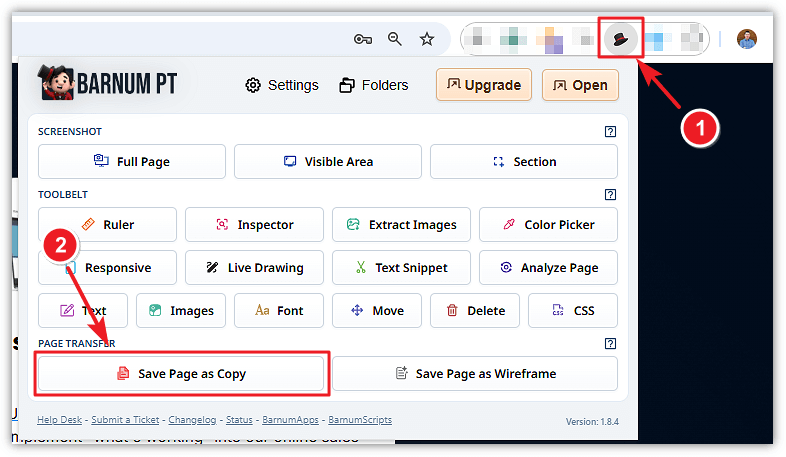Bookmark this page with the star icon

427,39
